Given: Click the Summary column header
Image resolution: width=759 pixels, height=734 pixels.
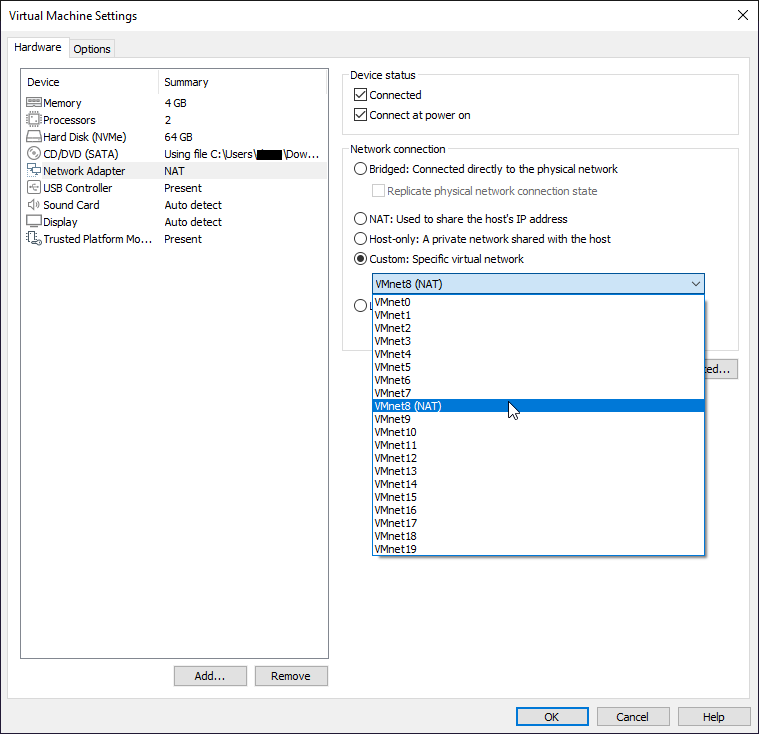Looking at the screenshot, I should point(186,82).
